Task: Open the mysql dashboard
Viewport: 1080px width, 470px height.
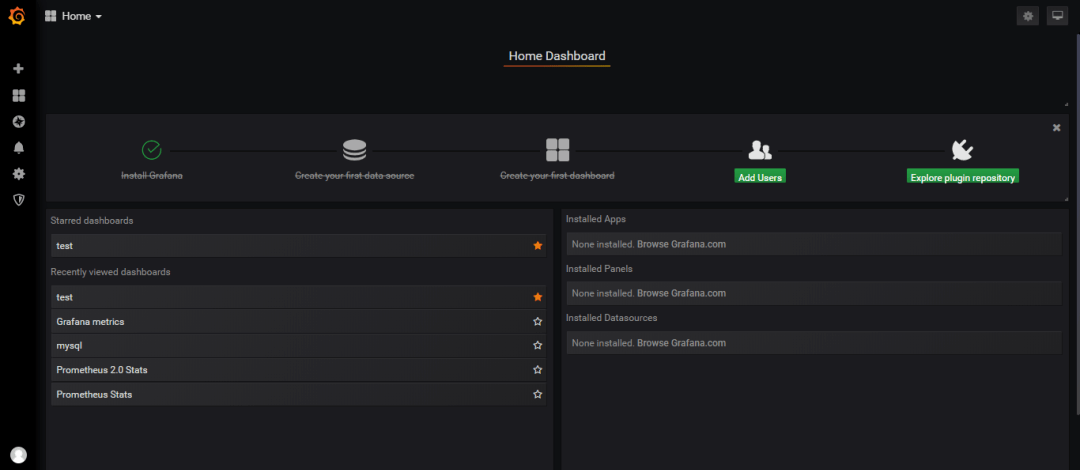Action: click(x=298, y=346)
